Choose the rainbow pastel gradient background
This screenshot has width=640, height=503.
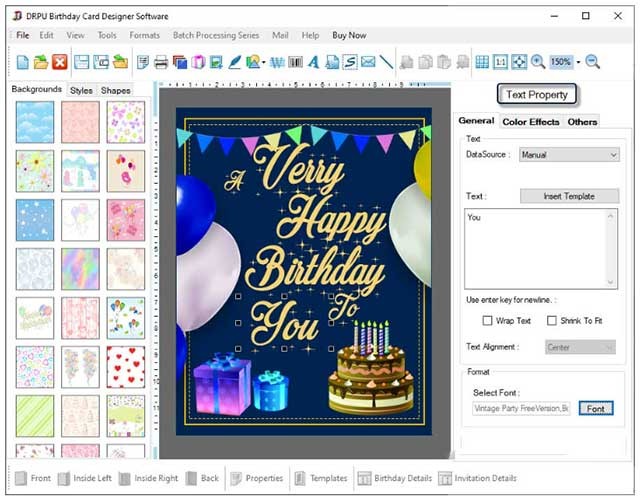click(x=80, y=269)
